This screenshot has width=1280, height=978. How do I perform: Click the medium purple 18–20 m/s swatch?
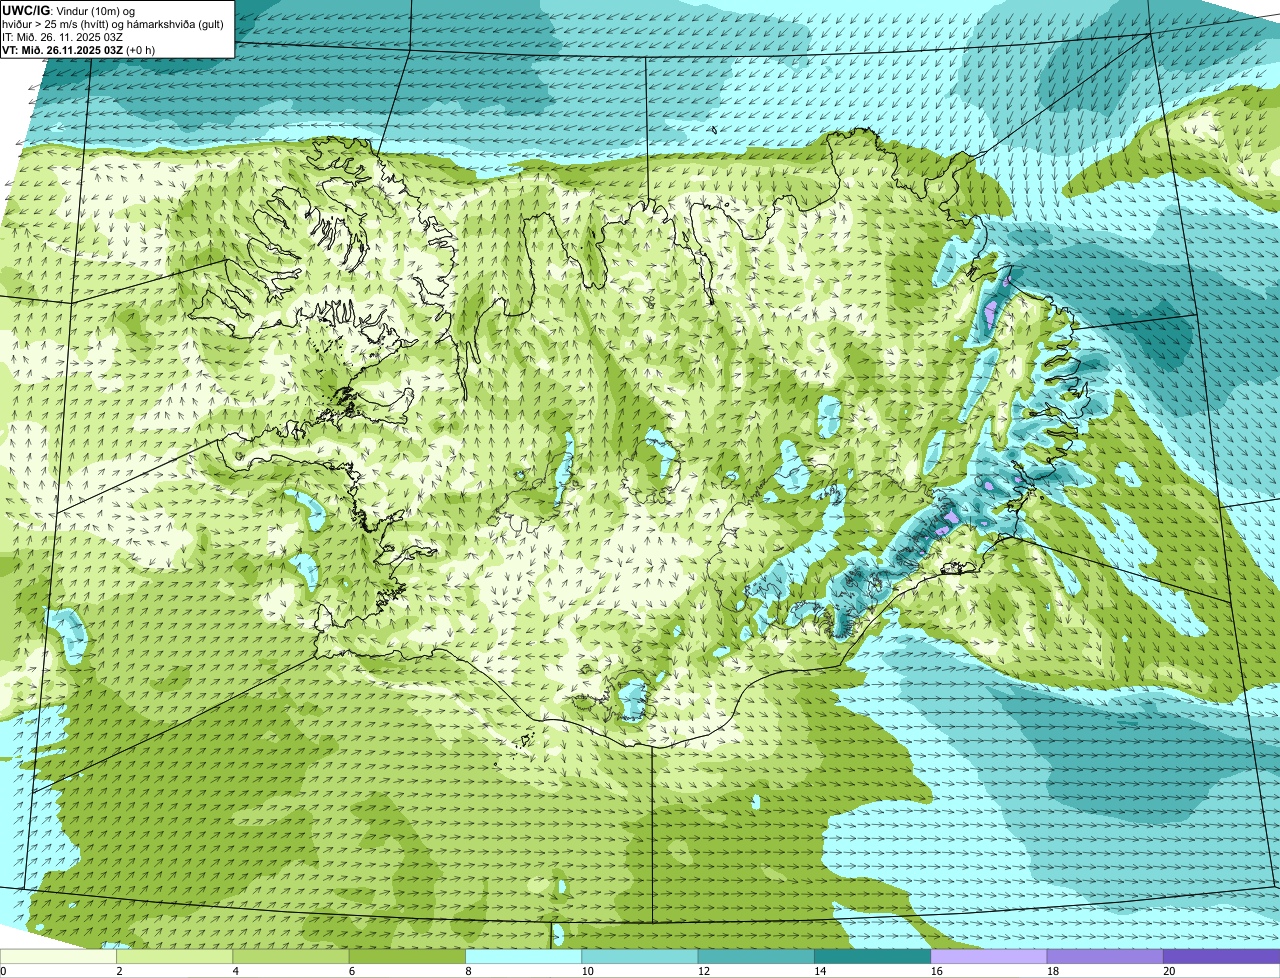(x=1105, y=957)
